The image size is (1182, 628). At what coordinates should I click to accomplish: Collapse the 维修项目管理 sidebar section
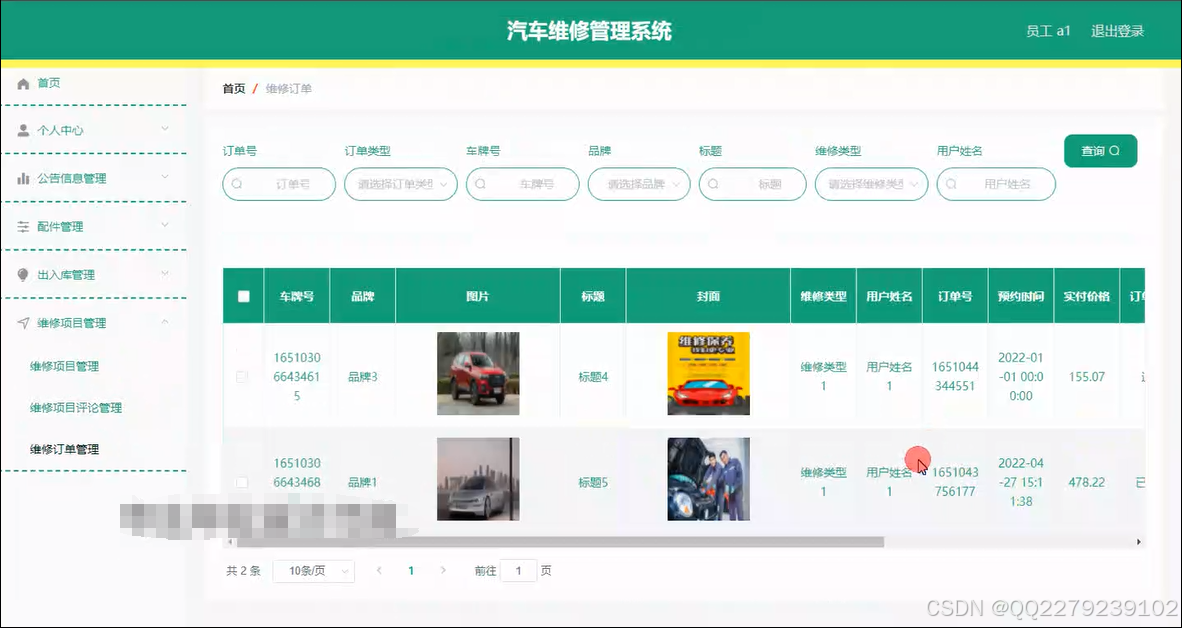(91, 322)
